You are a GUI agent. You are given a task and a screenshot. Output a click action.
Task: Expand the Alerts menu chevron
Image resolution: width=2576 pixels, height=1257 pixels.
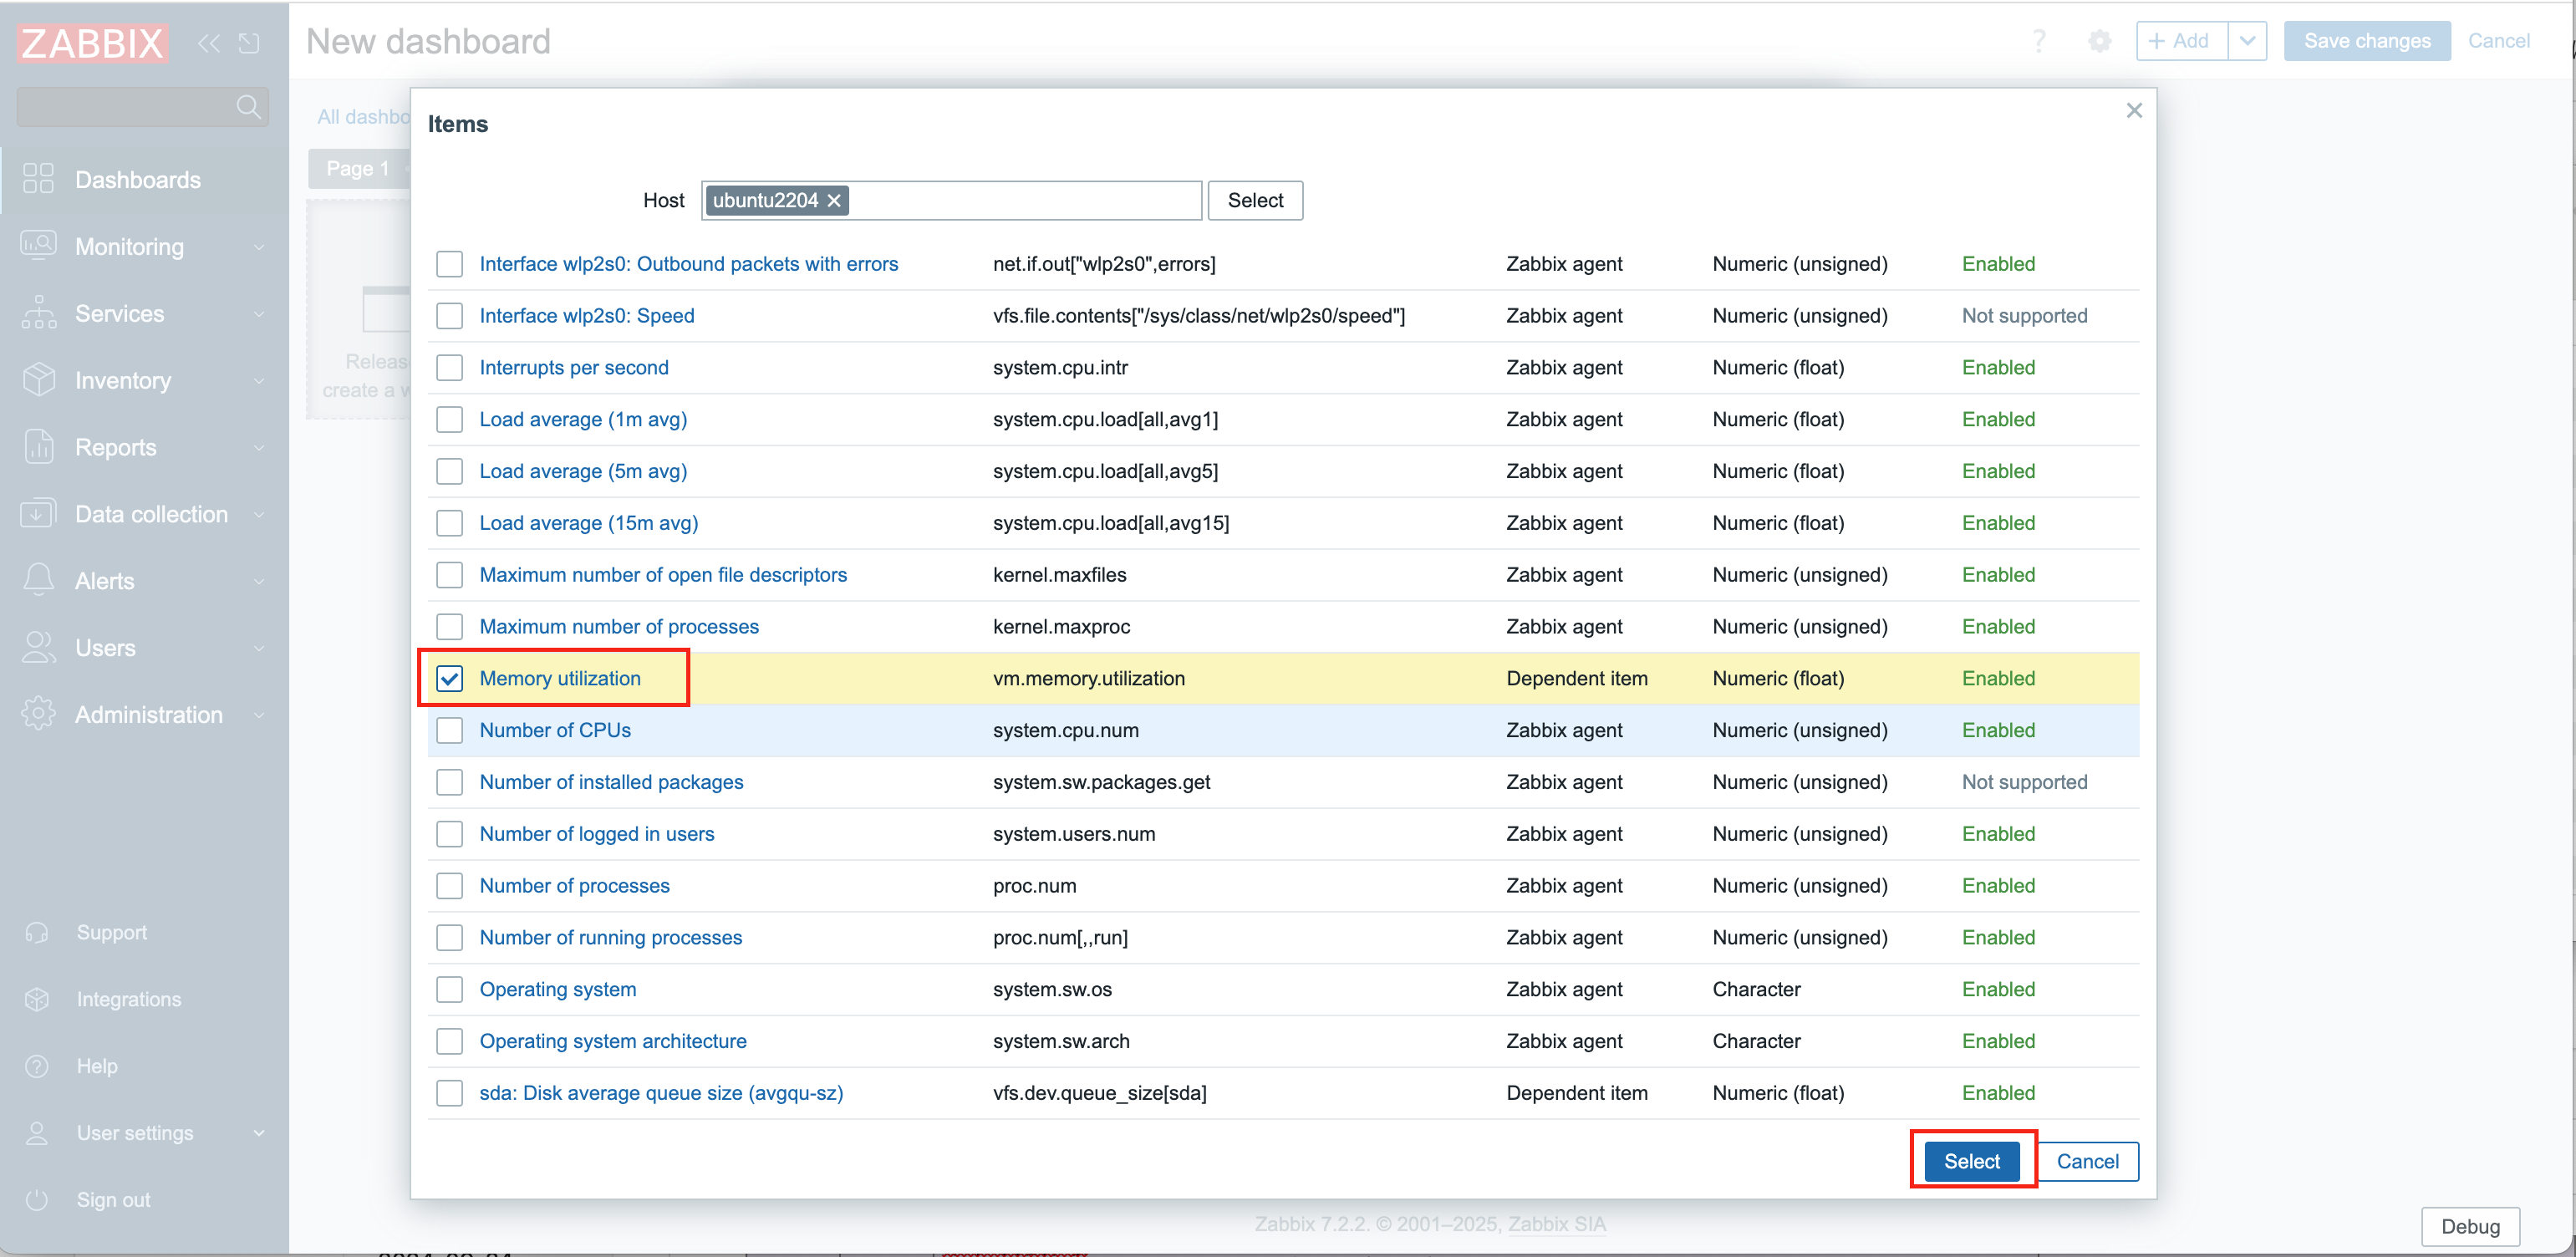point(259,581)
